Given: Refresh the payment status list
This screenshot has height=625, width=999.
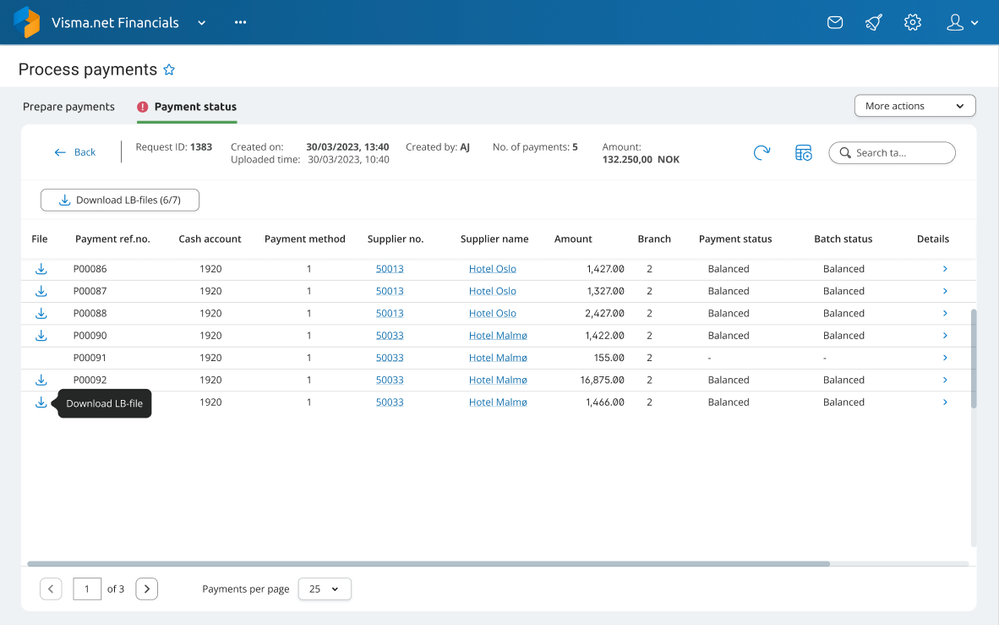Looking at the screenshot, I should click(761, 152).
